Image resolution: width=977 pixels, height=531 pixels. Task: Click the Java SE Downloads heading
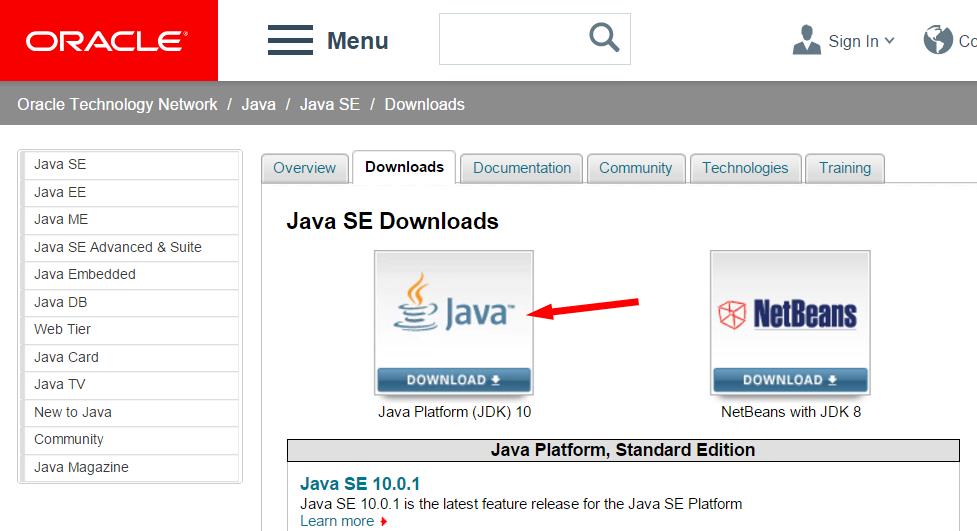393,221
